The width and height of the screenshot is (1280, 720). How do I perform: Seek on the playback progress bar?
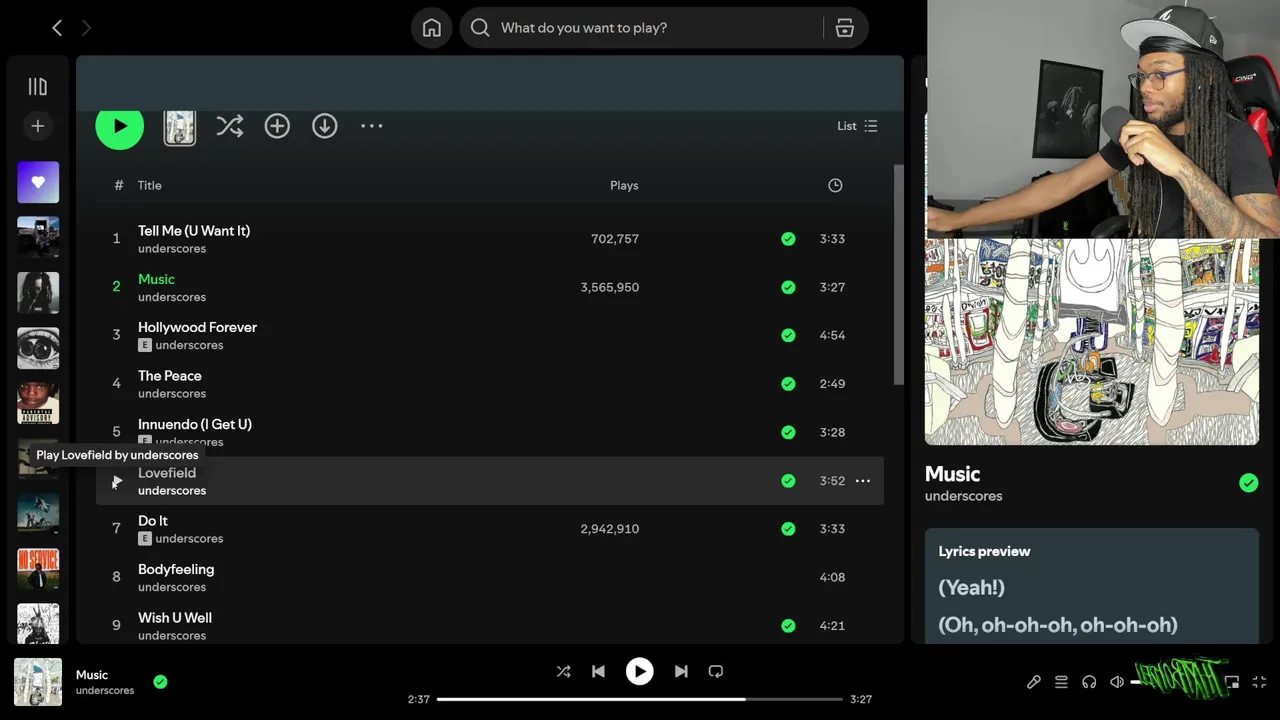(640, 699)
